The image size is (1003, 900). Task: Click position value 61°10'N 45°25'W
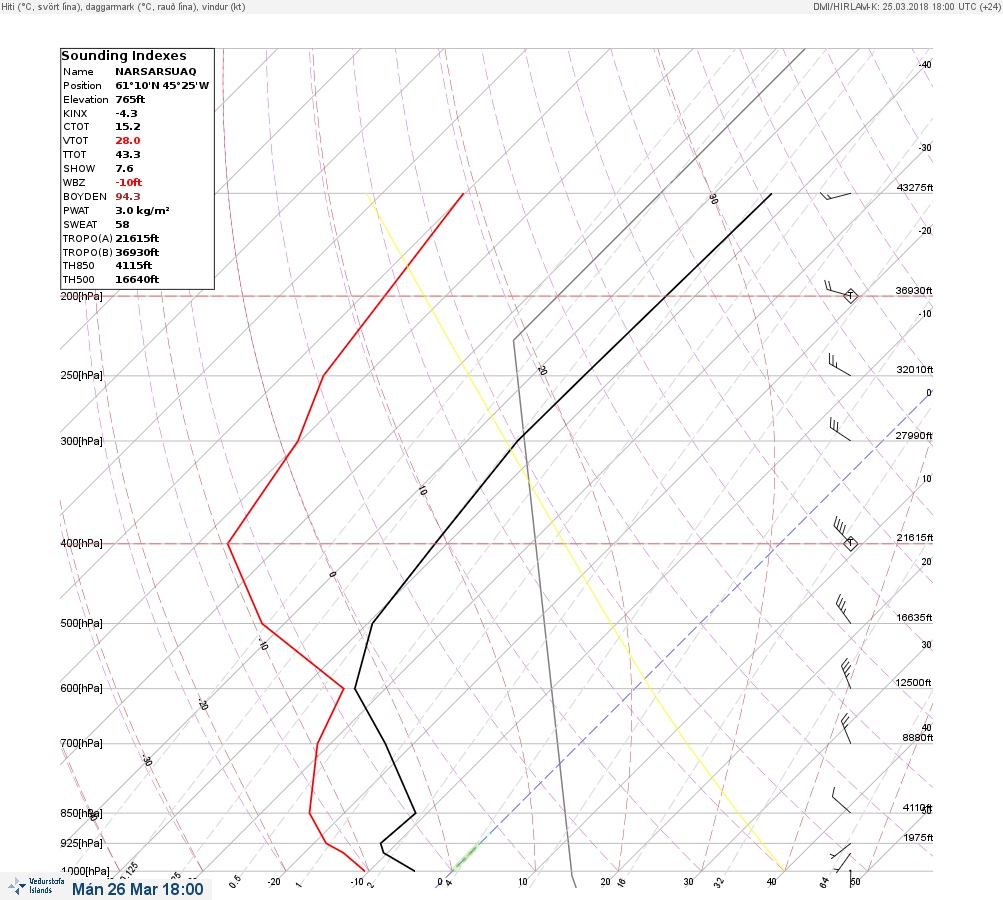point(162,86)
